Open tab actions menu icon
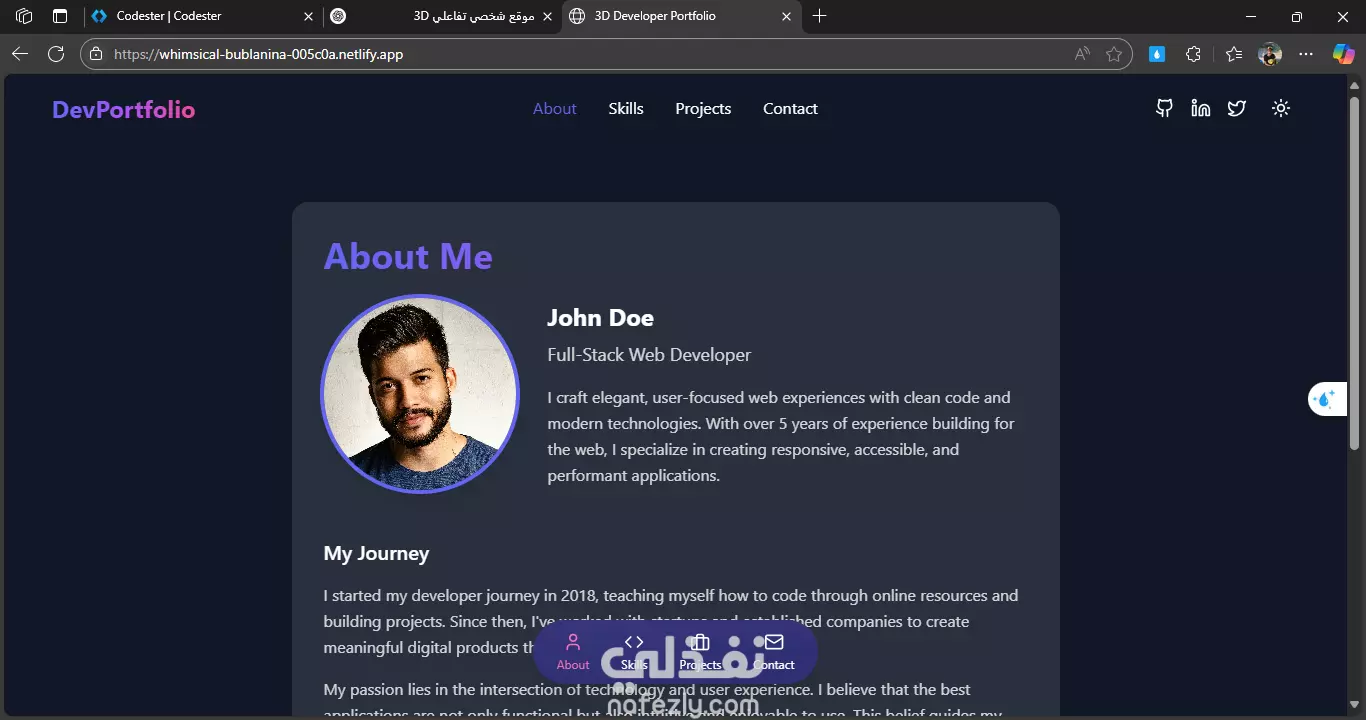 60,16
